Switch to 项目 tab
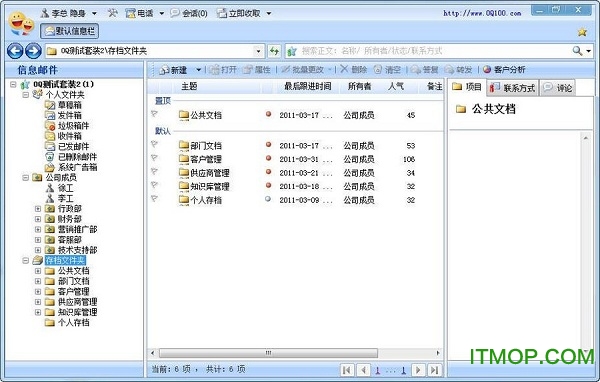This screenshot has height=382, width=600. [x=467, y=87]
